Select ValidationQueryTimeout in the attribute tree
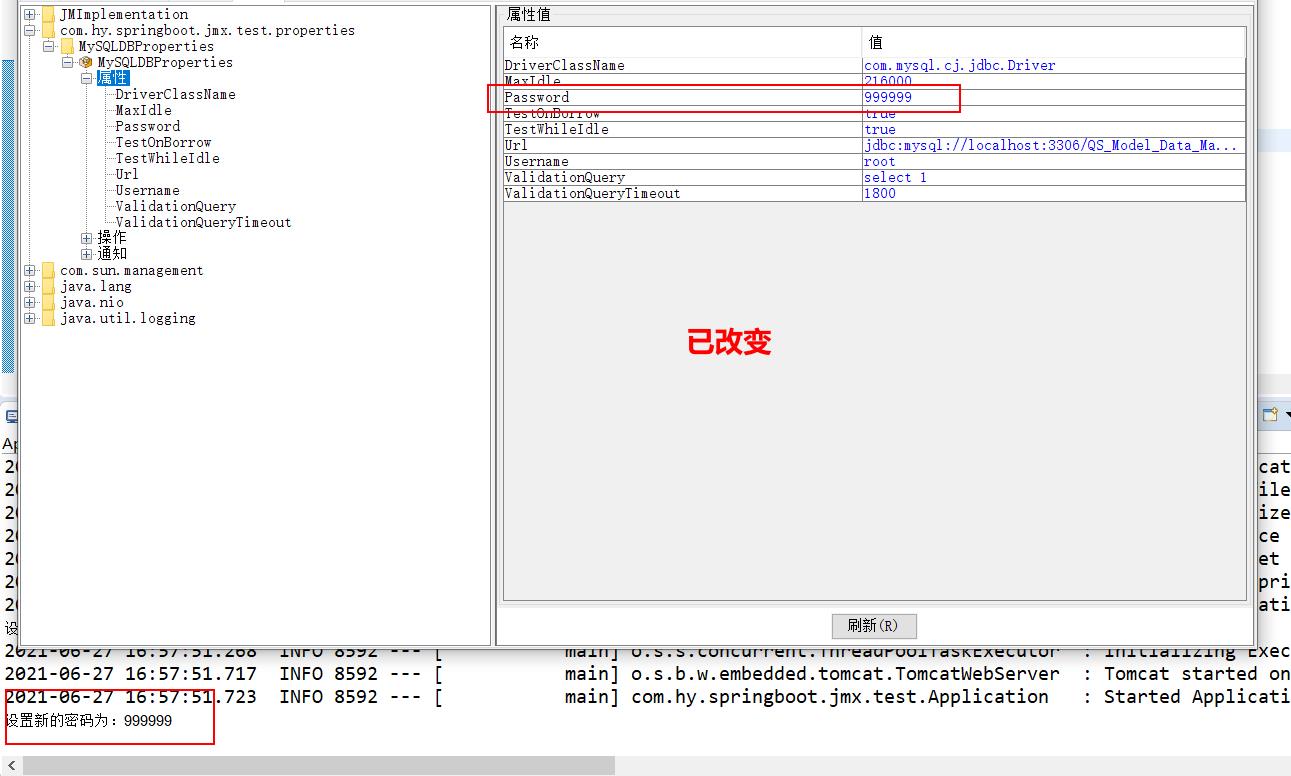The width and height of the screenshot is (1291, 776). [x=204, y=223]
